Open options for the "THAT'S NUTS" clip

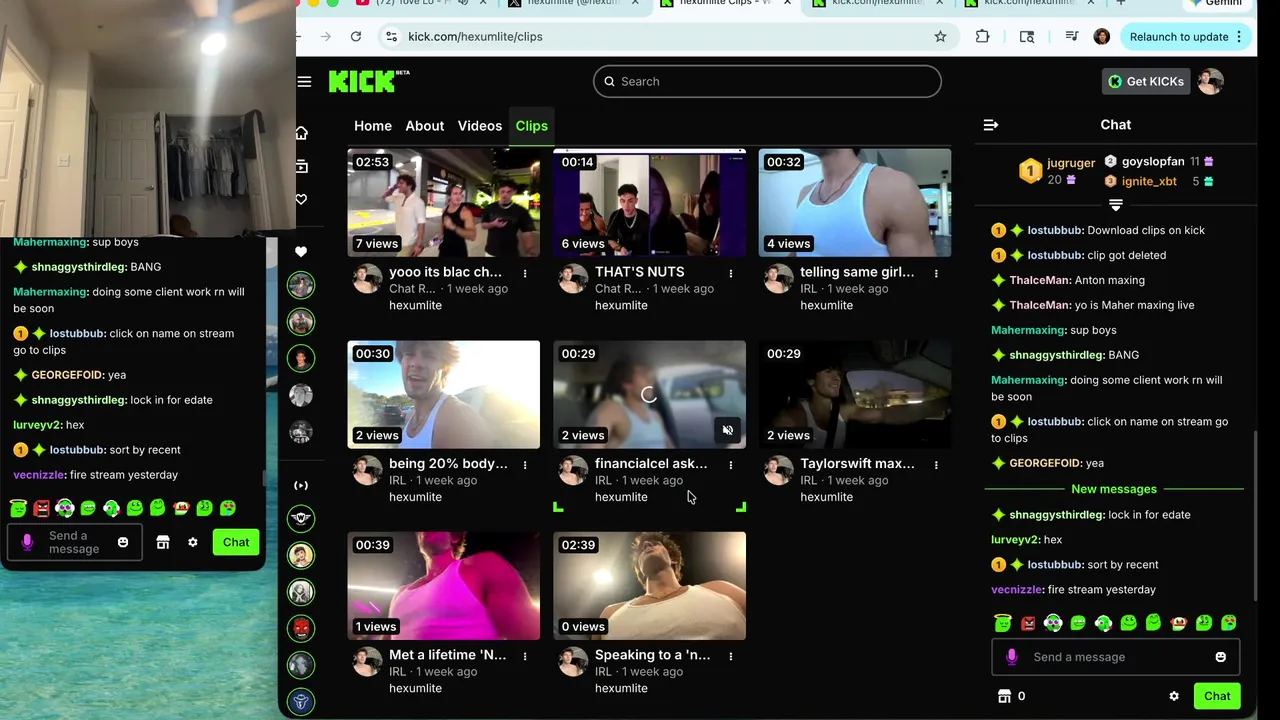coord(731,273)
